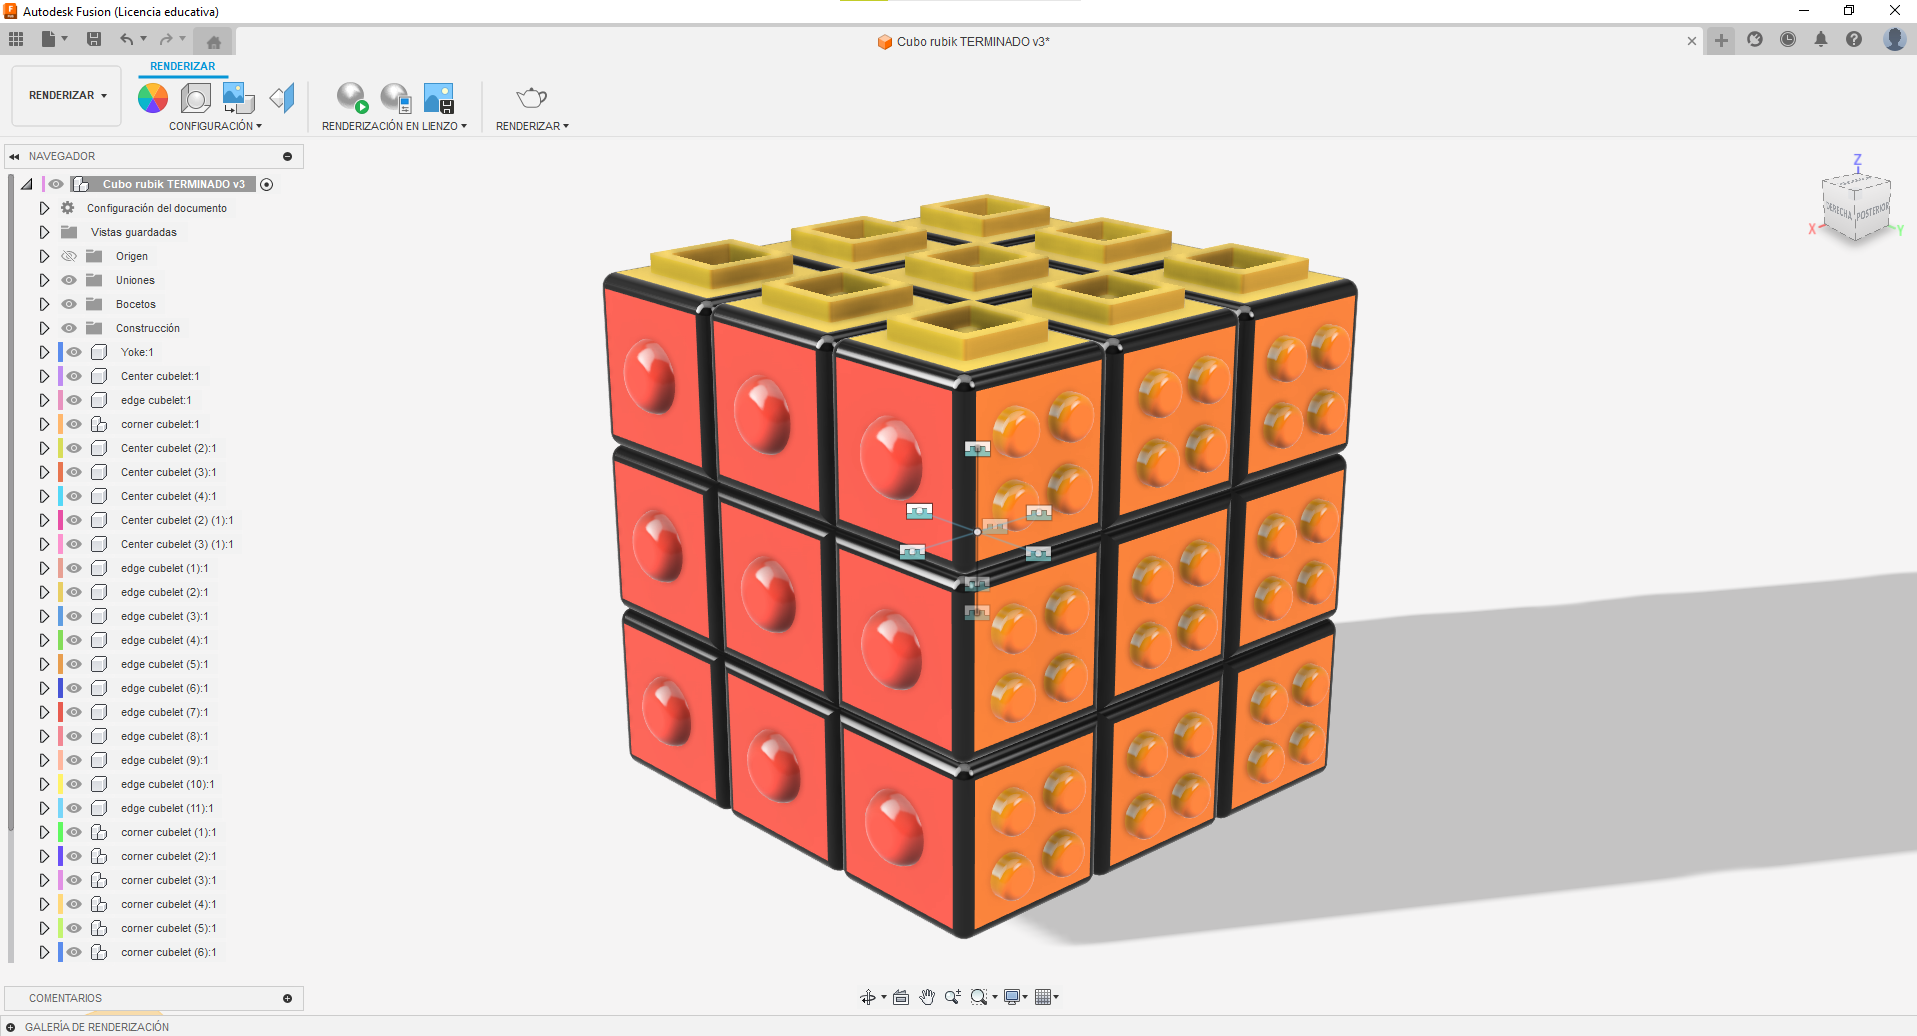Open Display Settings monitor icon
The width and height of the screenshot is (1917, 1036).
[1012, 997]
